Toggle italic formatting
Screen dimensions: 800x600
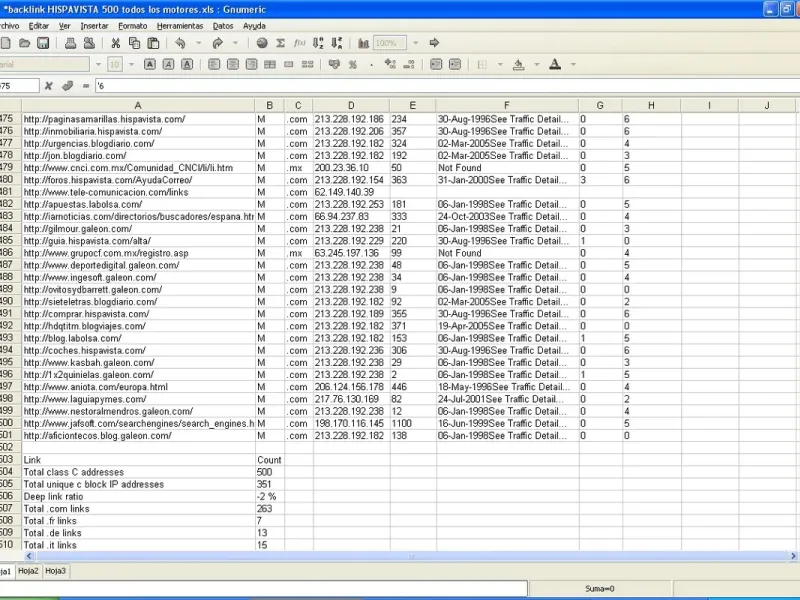[168, 64]
